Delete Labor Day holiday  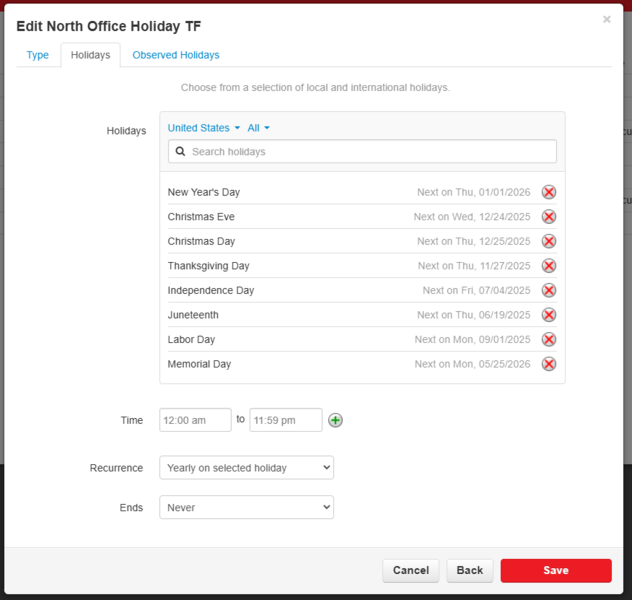549,340
